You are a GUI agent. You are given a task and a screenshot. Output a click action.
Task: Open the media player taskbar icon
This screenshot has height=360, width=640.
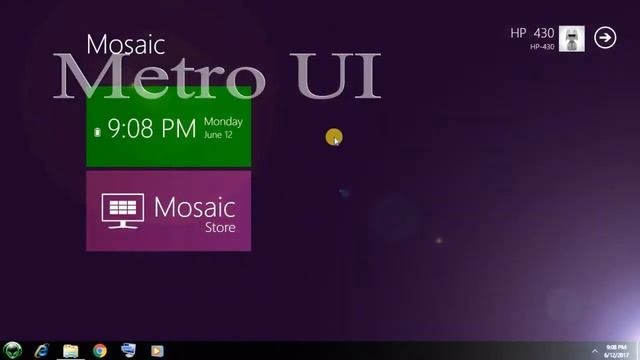157,351
